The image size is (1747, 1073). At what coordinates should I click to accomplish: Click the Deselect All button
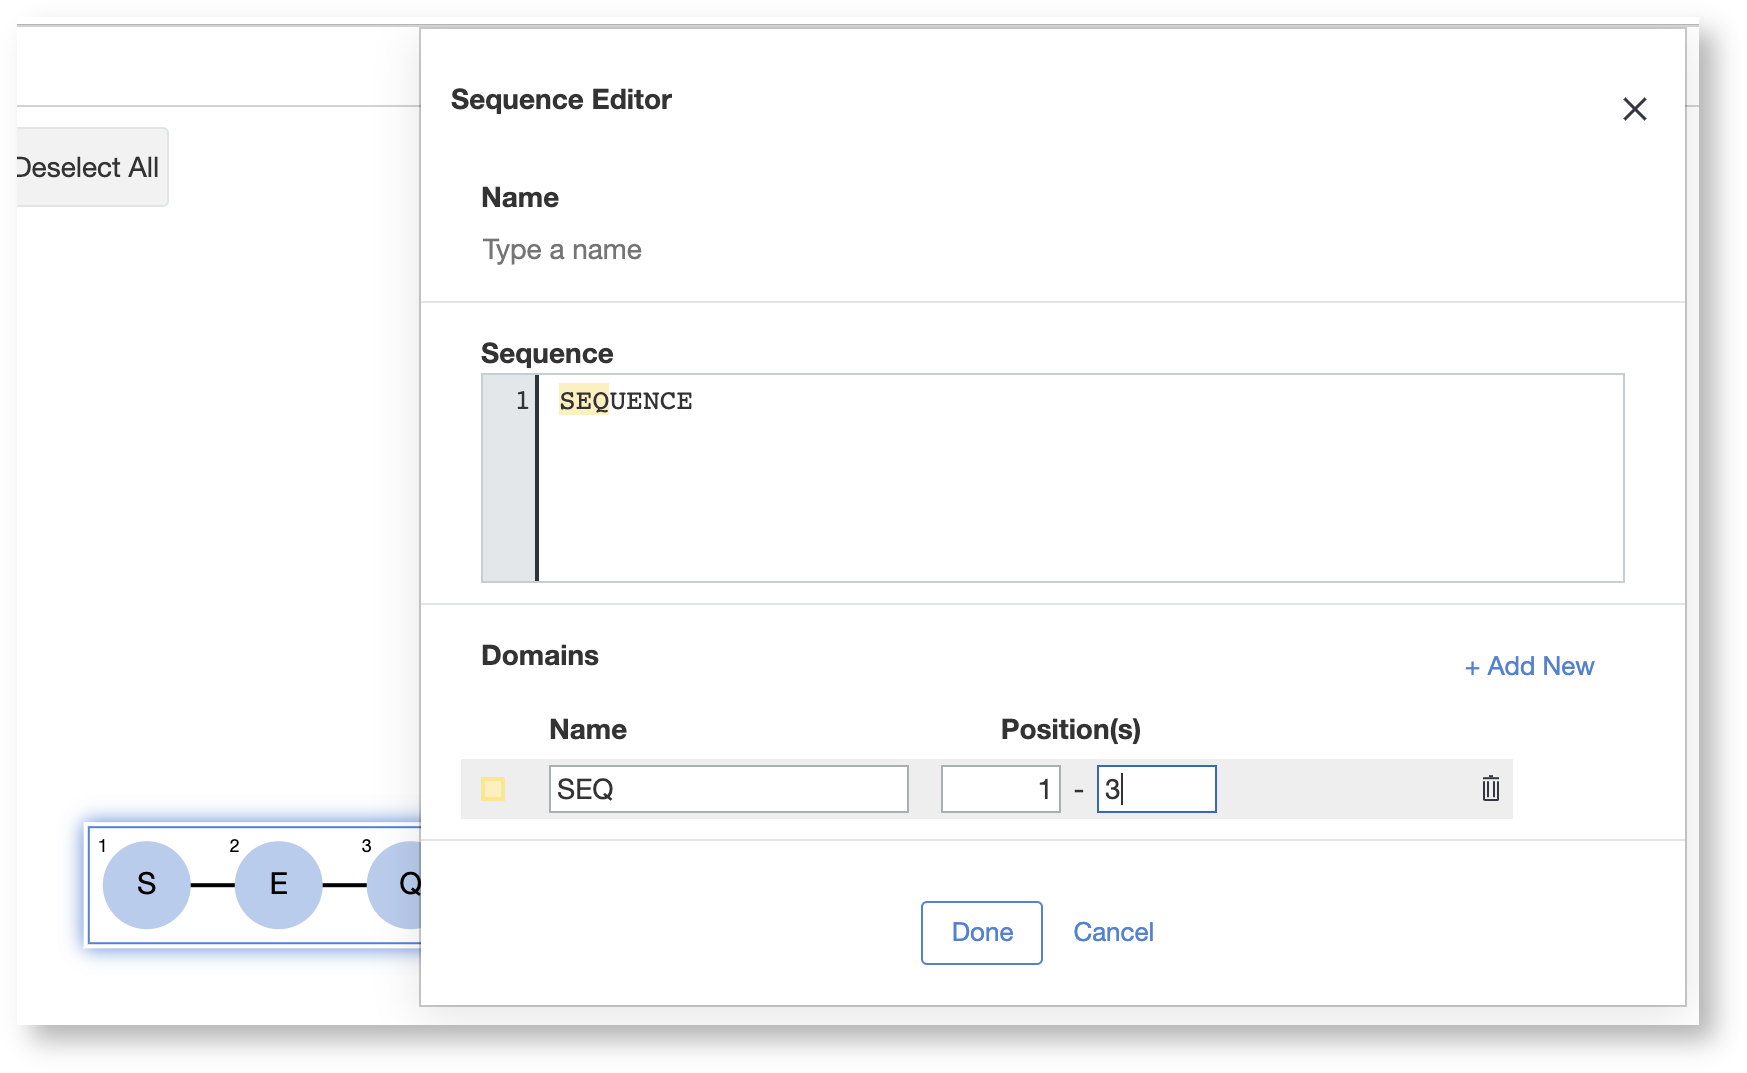[90, 167]
